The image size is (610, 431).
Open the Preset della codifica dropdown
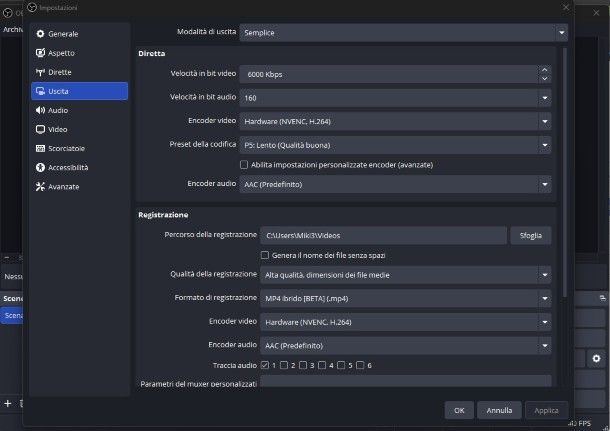(x=404, y=145)
